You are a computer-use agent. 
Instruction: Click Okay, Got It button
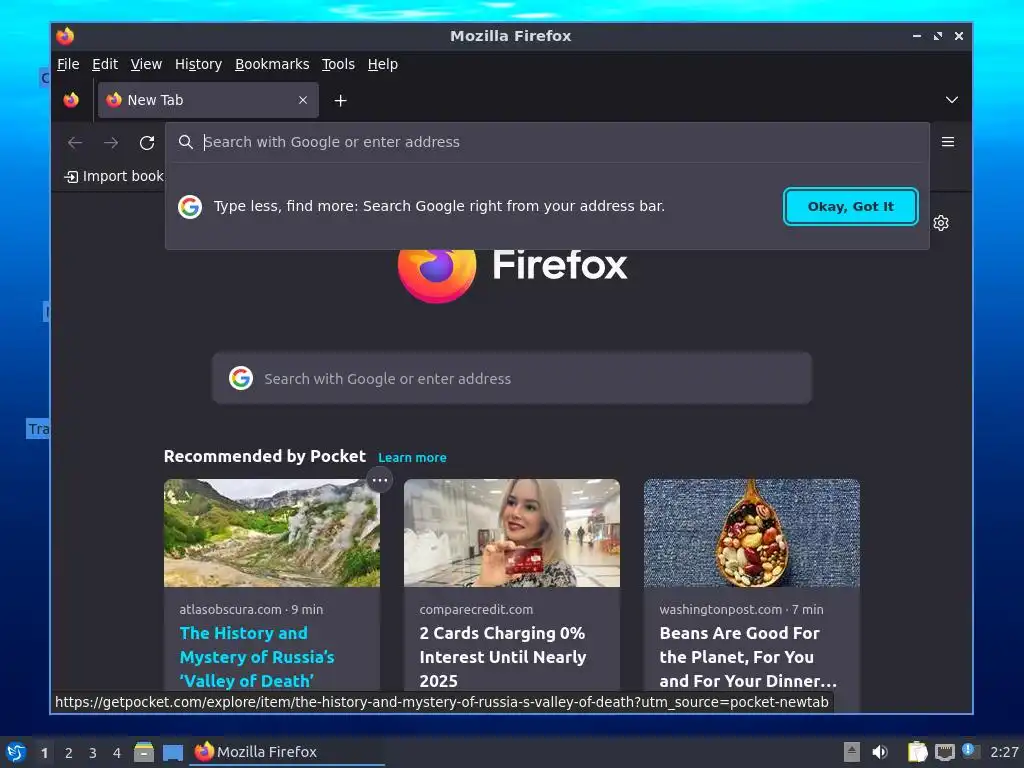850,206
